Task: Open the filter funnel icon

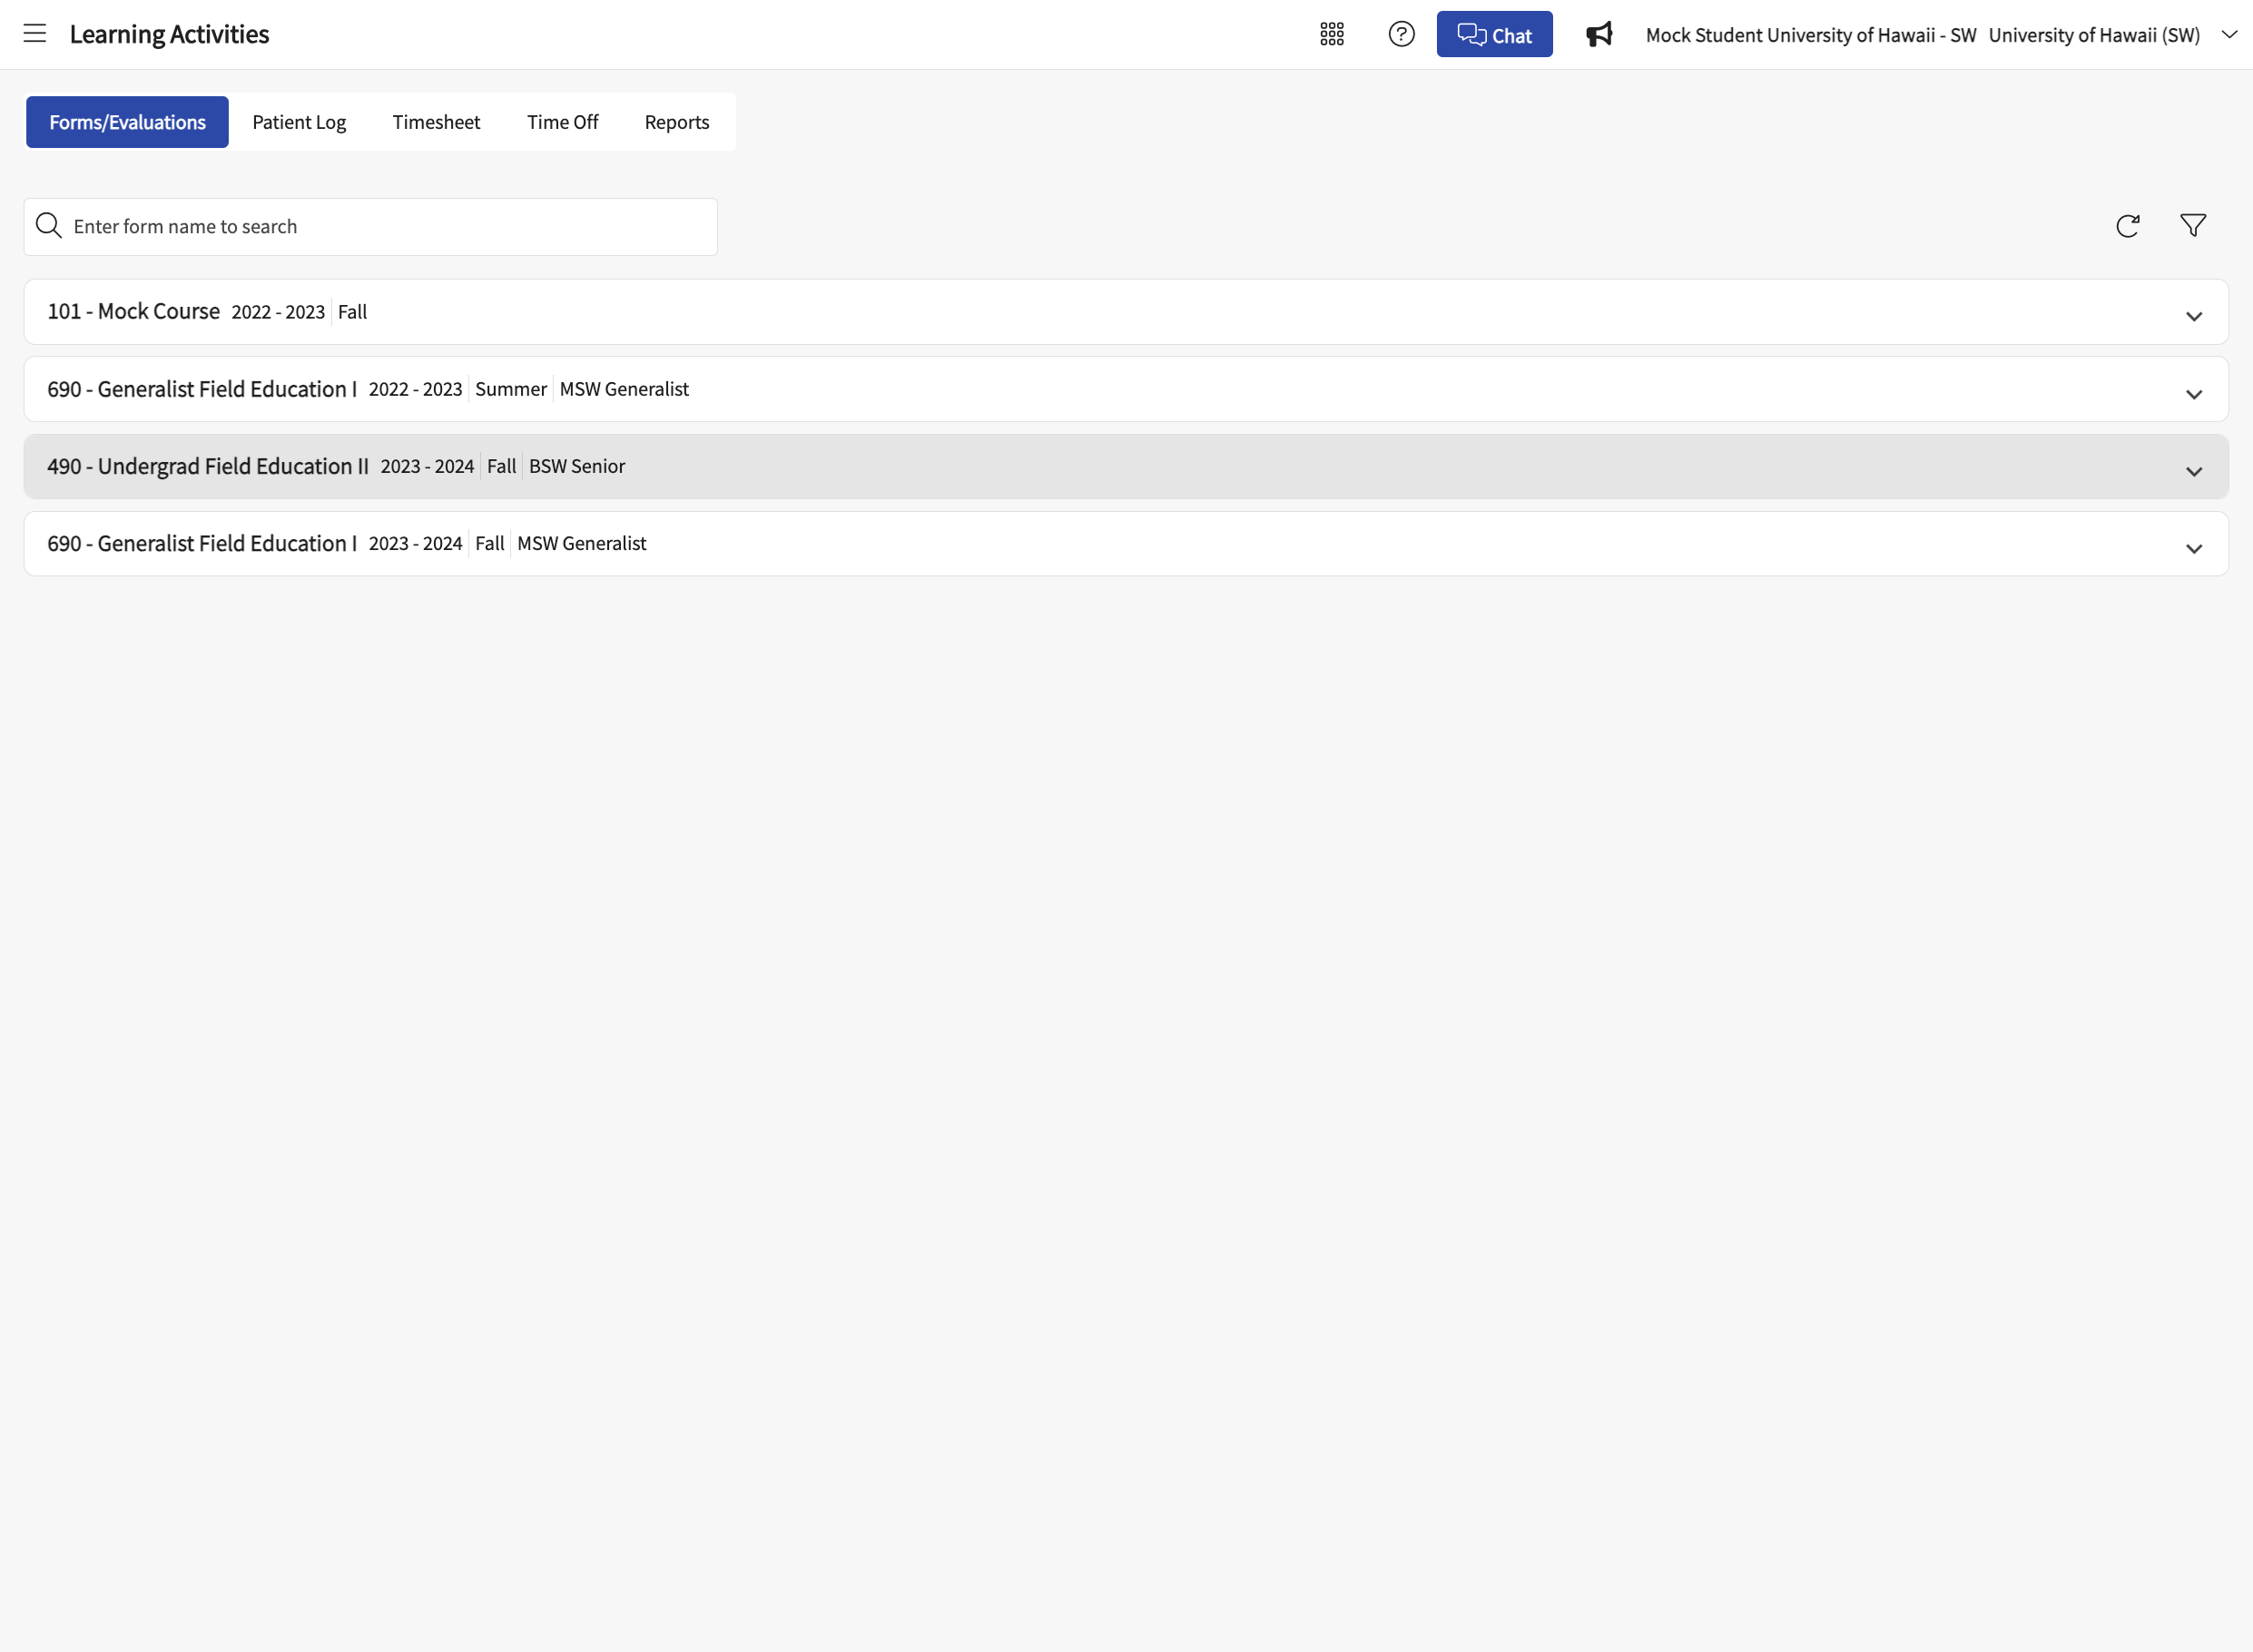Action: point(2192,226)
